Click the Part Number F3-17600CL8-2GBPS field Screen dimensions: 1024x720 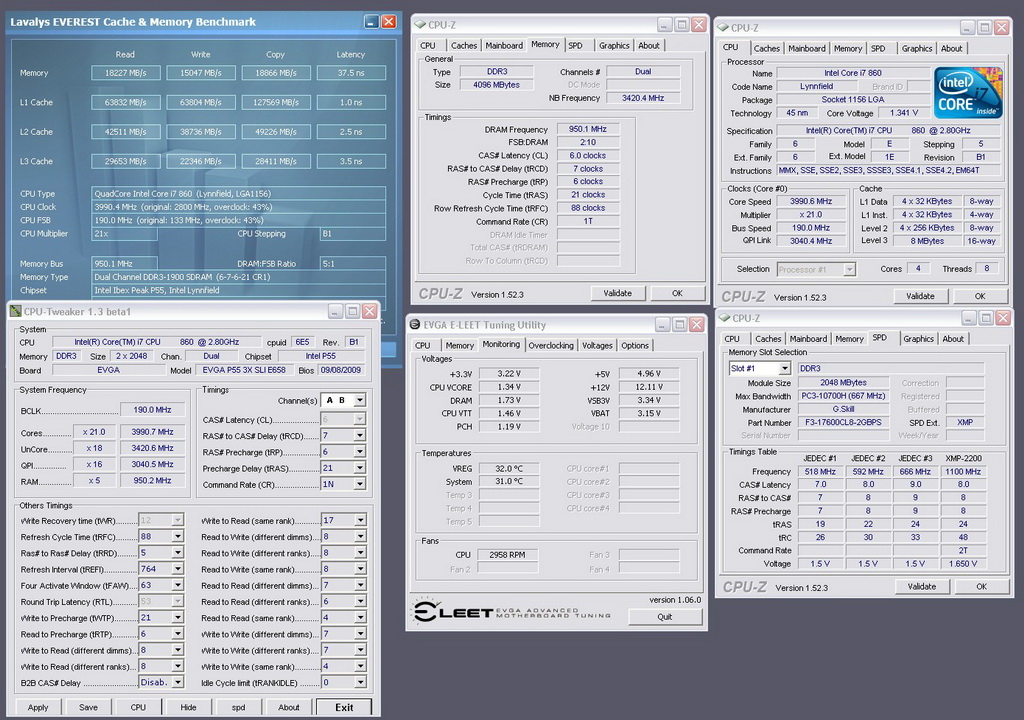point(843,422)
